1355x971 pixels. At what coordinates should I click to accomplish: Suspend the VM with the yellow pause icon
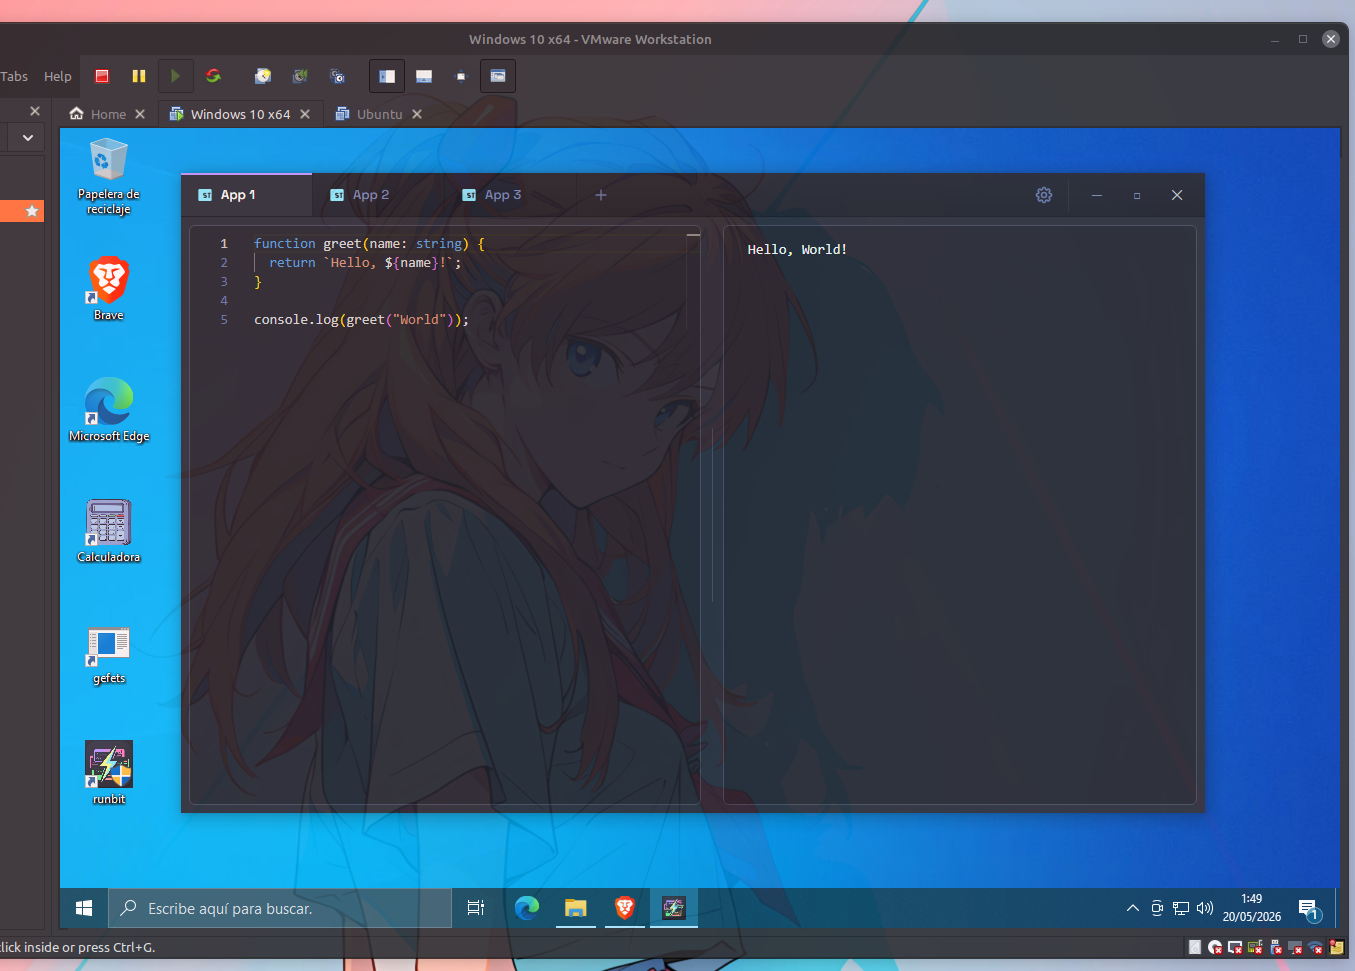[139, 76]
